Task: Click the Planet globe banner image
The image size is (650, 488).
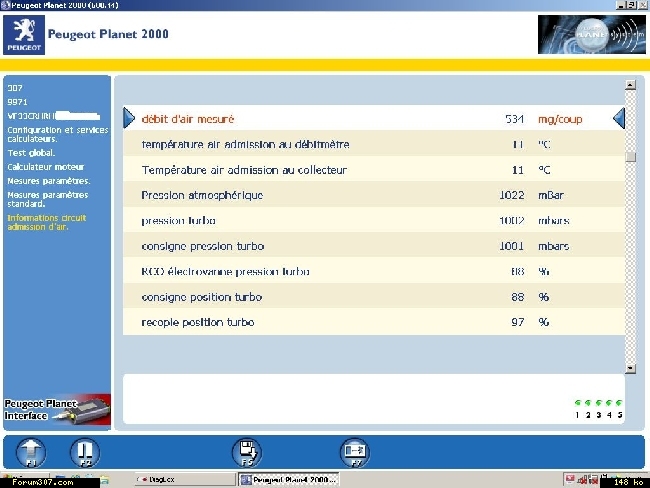Action: point(592,34)
